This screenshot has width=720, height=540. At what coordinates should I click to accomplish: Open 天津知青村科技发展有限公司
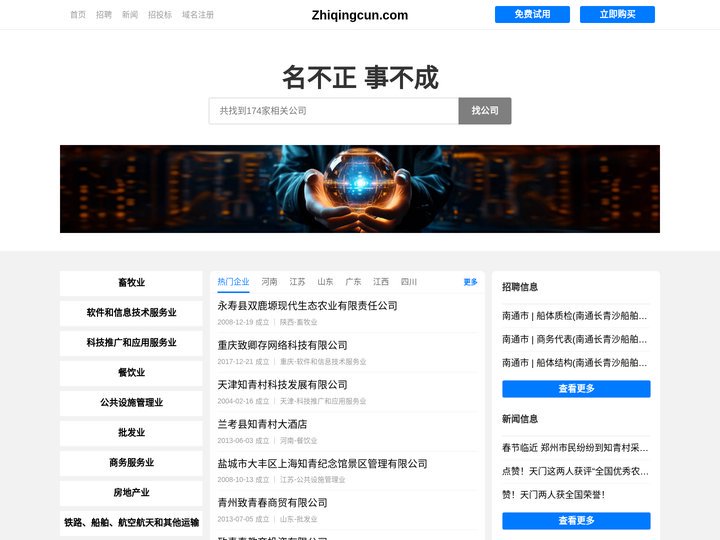tap(282, 385)
